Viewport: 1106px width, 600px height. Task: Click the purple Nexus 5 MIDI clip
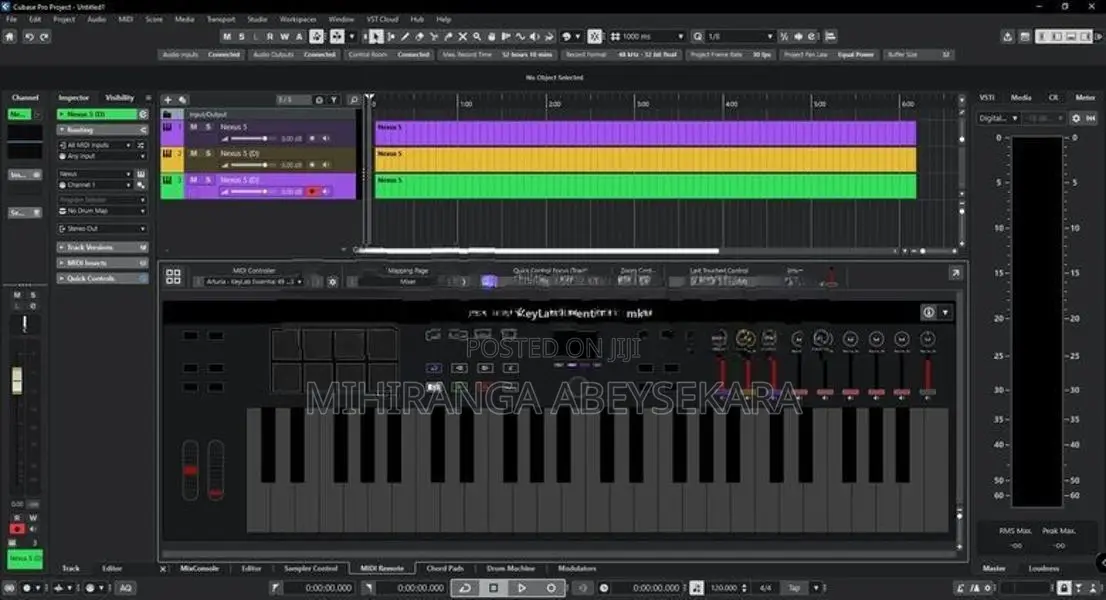pos(645,133)
